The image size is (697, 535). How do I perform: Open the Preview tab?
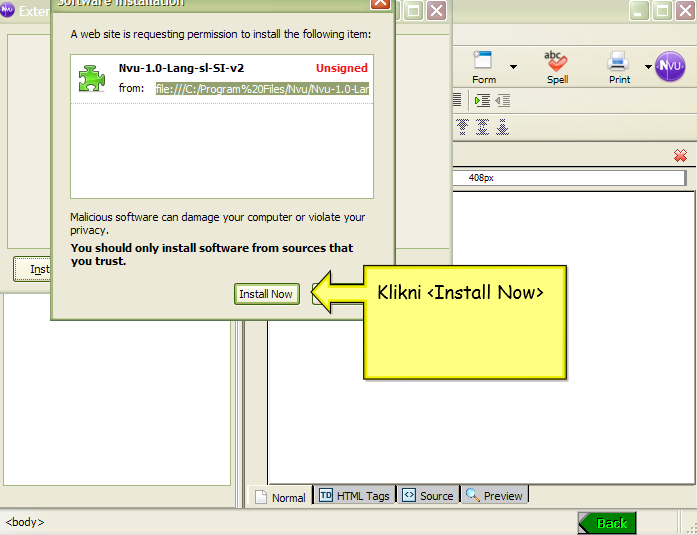point(494,495)
